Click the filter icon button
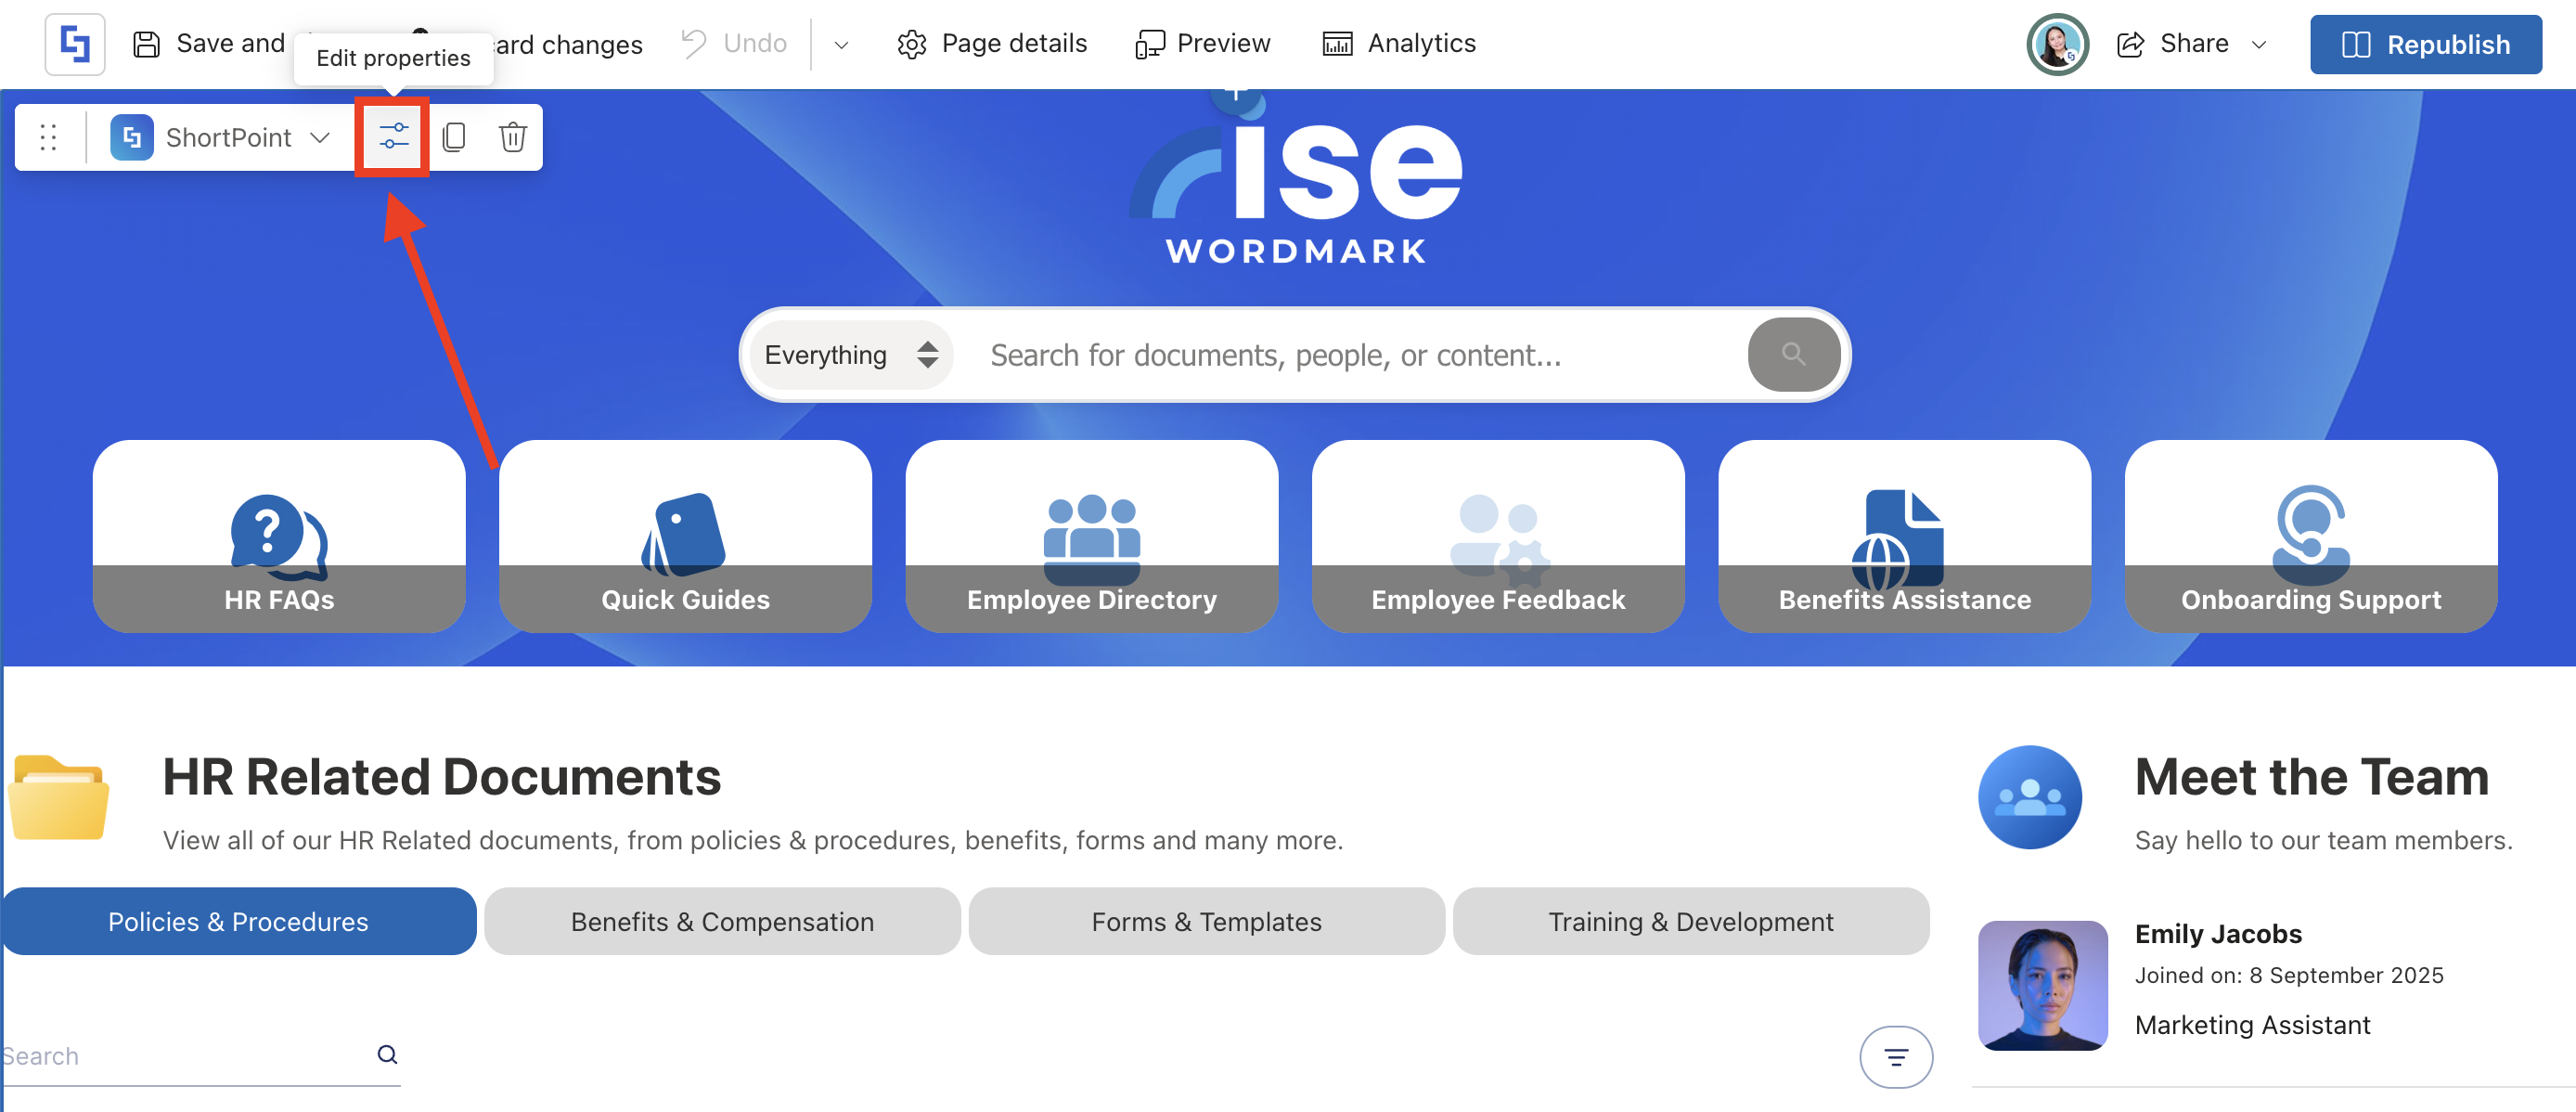 (x=1896, y=1056)
